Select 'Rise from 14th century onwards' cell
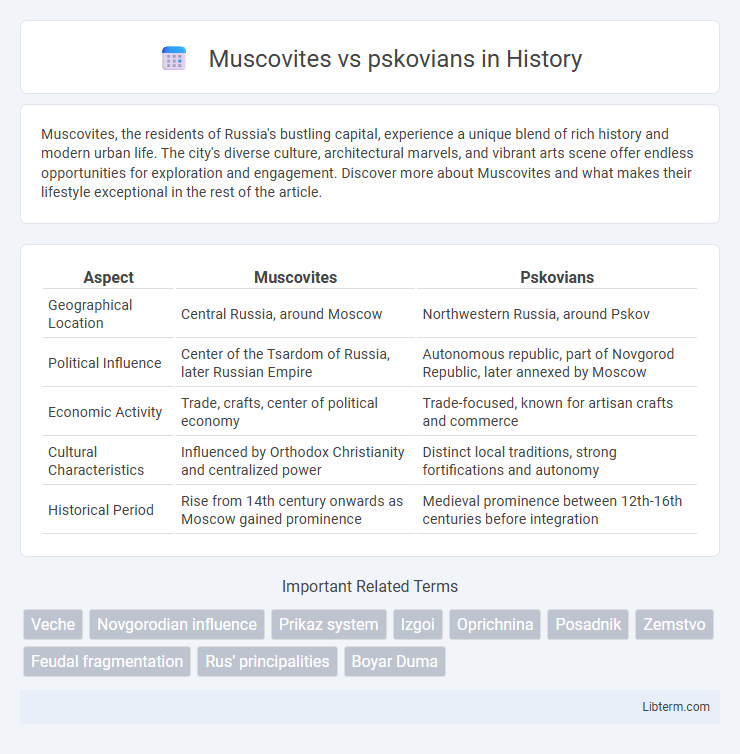The width and height of the screenshot is (740, 754). 295,510
